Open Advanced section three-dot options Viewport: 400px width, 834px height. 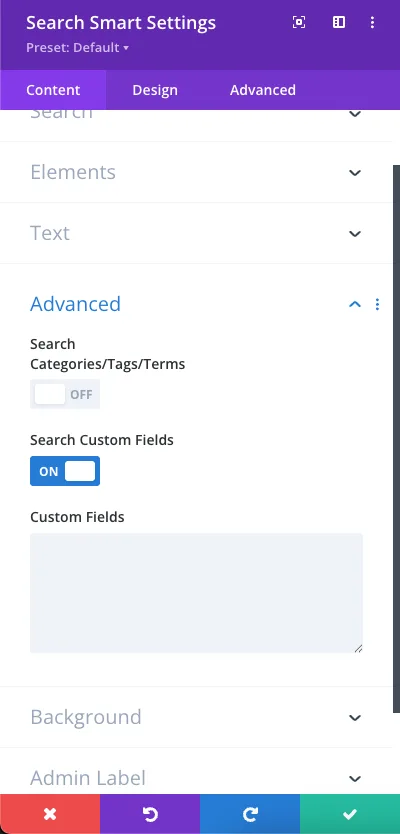click(377, 304)
